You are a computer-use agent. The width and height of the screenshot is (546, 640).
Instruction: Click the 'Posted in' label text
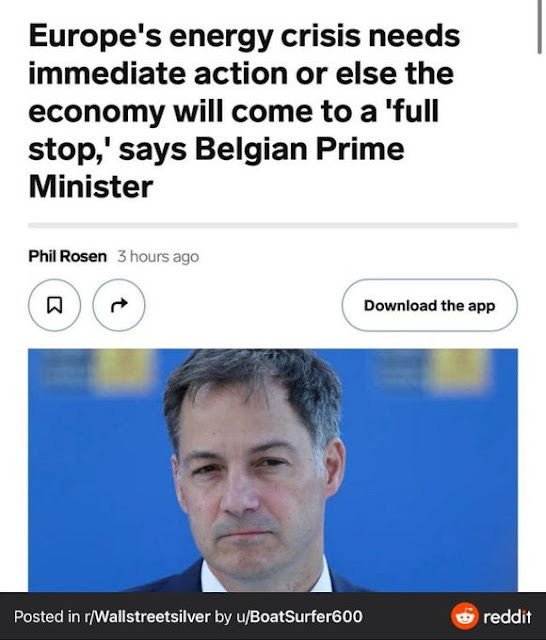(x=47, y=616)
